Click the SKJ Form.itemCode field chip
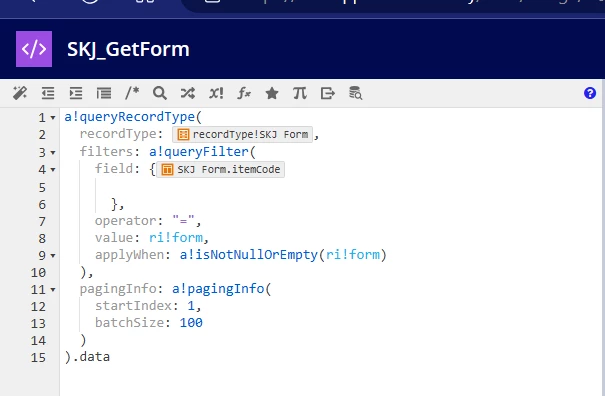Image resolution: width=605 pixels, height=396 pixels. [x=220, y=169]
